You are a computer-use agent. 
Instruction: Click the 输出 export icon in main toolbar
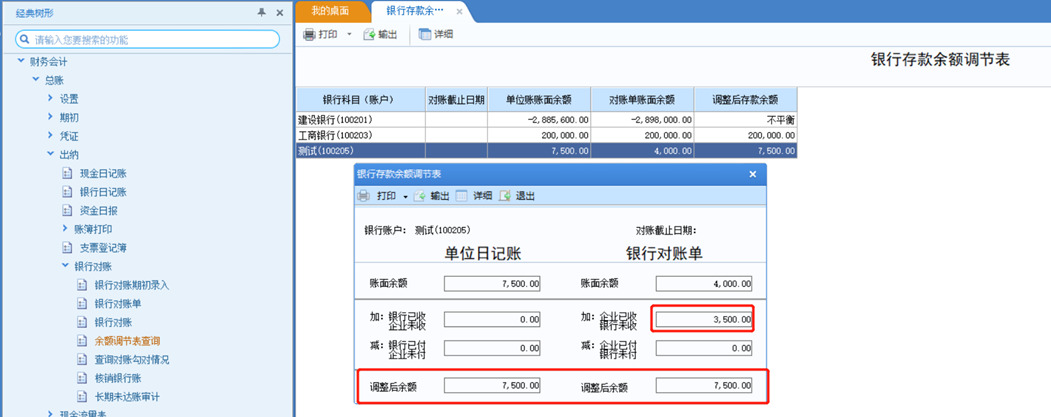pyautogui.click(x=369, y=34)
